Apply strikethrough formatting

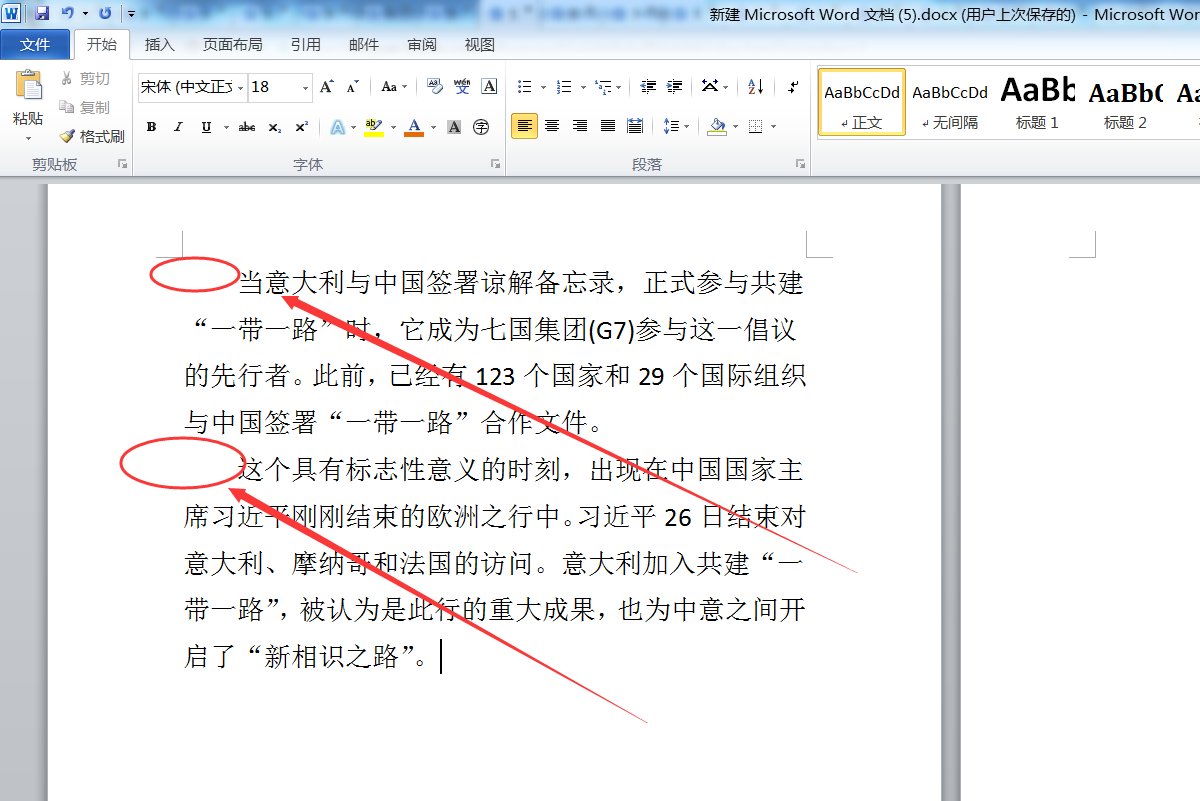(x=246, y=127)
